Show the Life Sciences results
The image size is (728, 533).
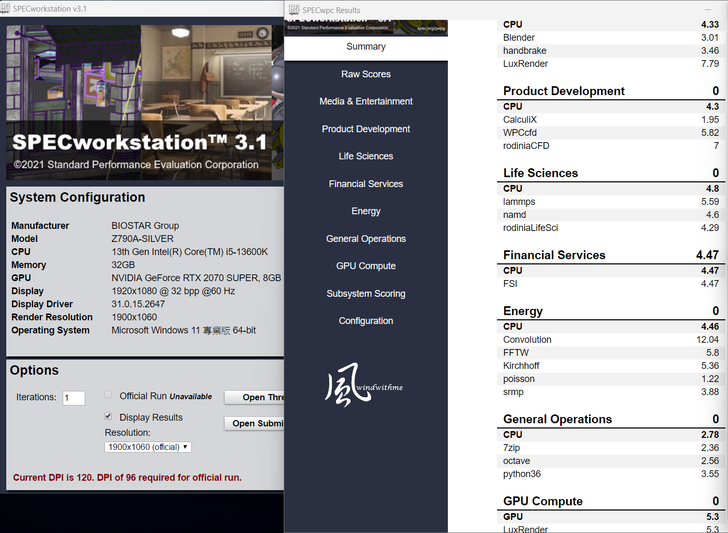click(366, 156)
